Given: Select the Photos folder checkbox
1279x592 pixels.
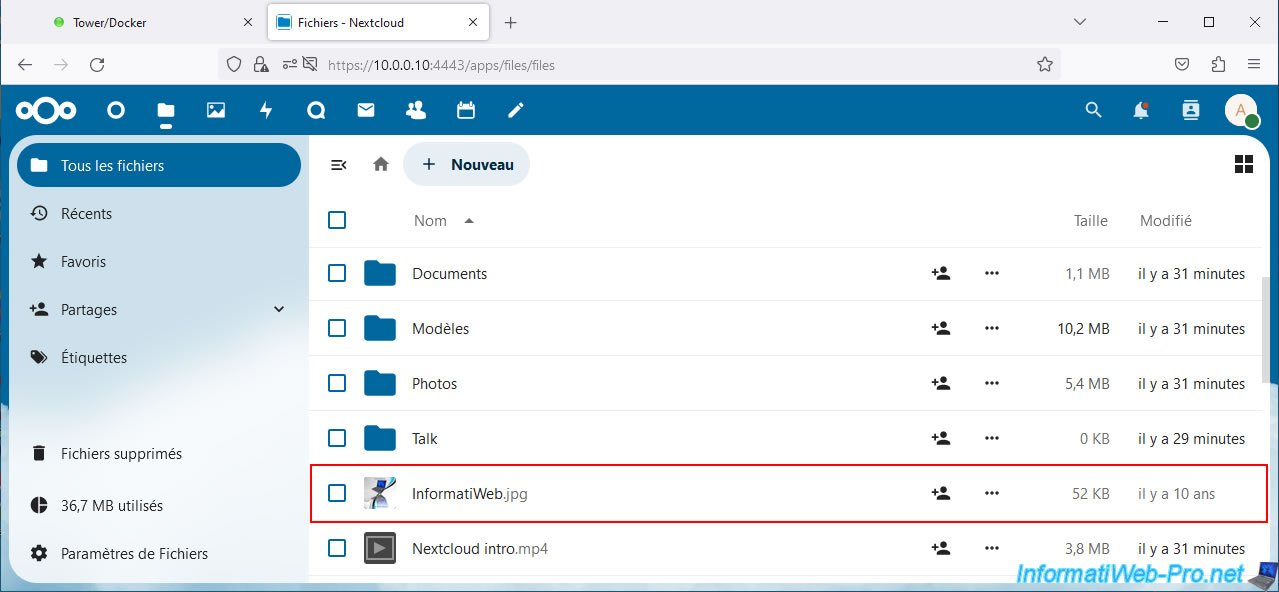Looking at the screenshot, I should coord(337,383).
